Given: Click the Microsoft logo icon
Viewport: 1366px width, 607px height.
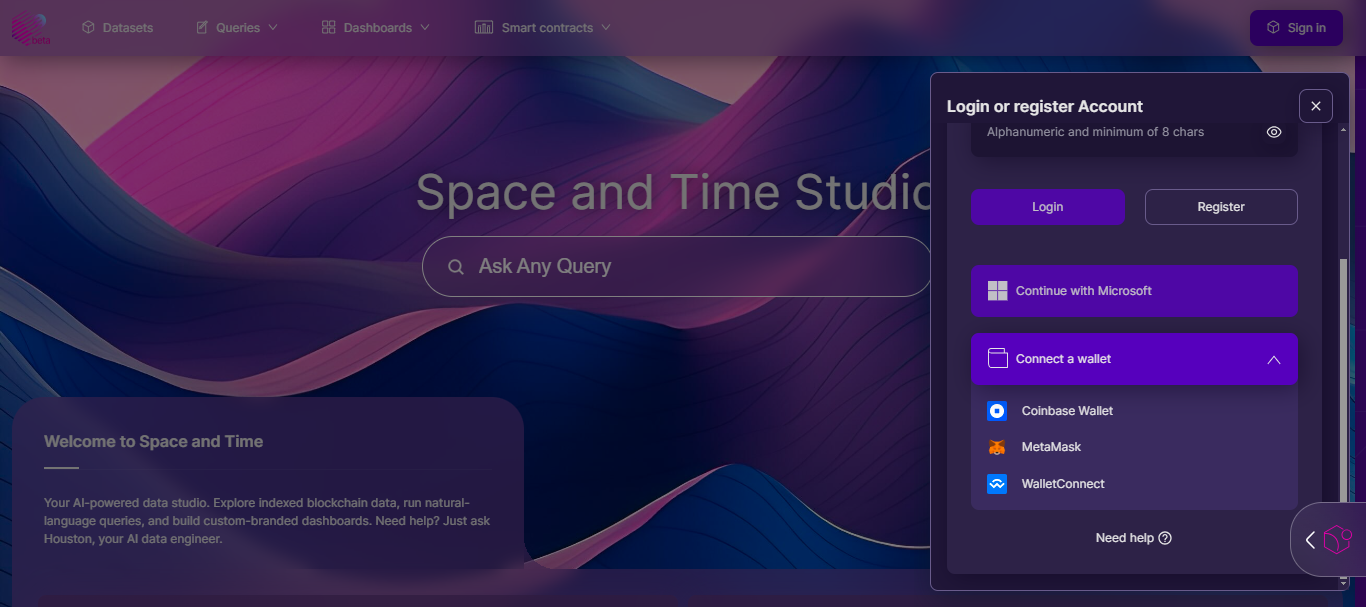Looking at the screenshot, I should tap(997, 291).
